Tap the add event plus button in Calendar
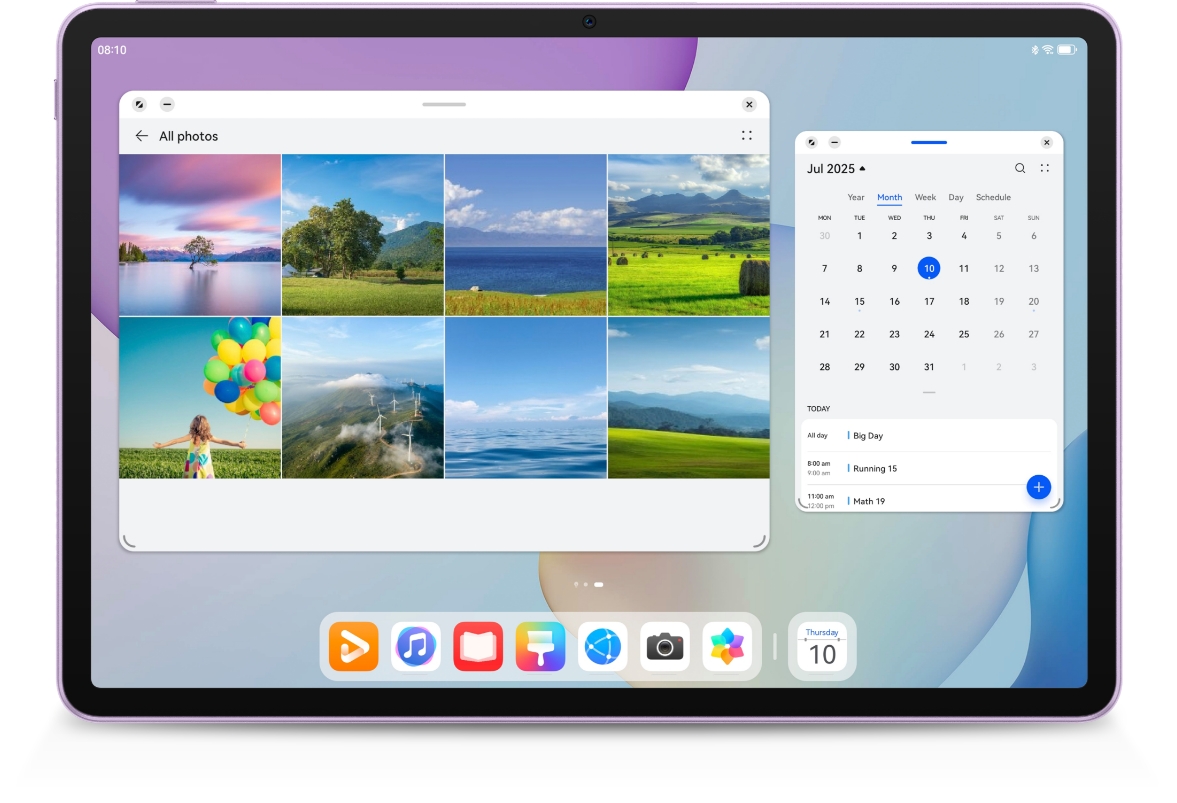The width and height of the screenshot is (1177, 803). [1038, 487]
